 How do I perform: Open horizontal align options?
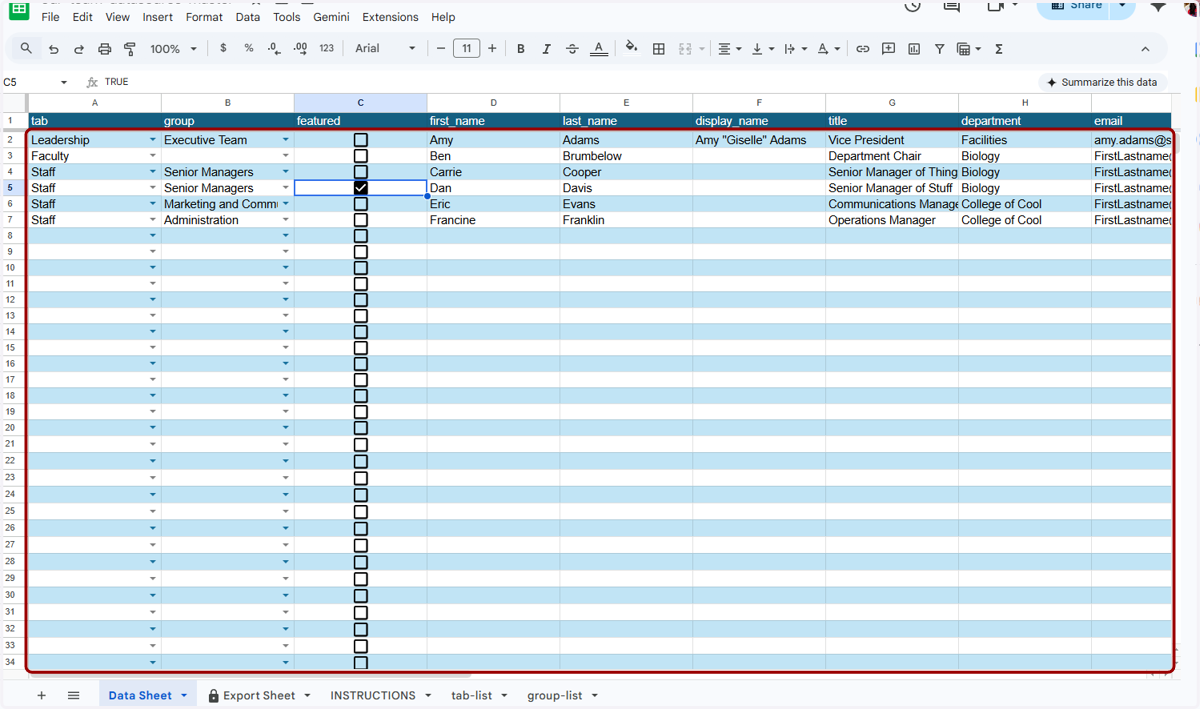(x=730, y=48)
